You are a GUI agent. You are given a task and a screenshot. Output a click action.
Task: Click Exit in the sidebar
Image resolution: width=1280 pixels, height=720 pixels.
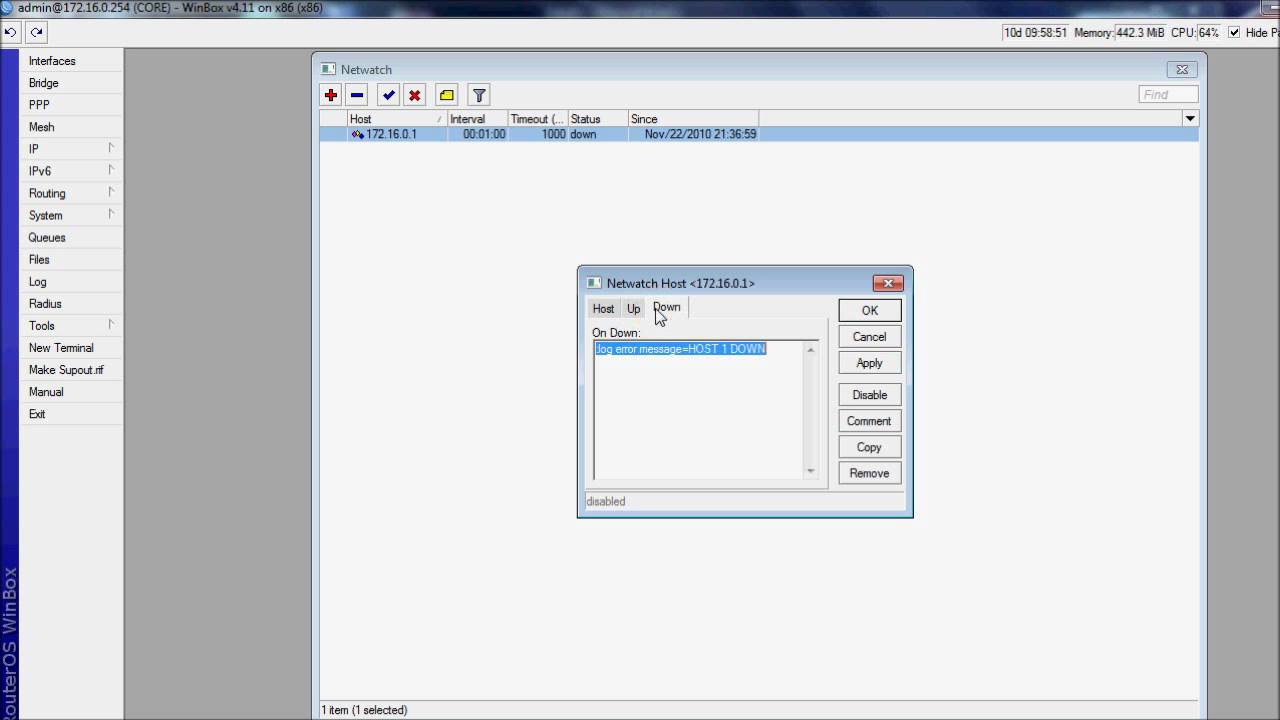[72, 413]
